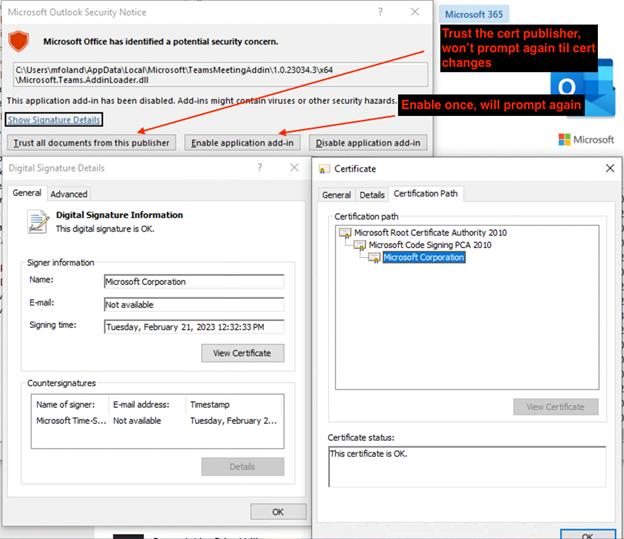Click the Countersignatures Timestamp value Tuesday, February 2...
The image size is (624, 539).
[234, 421]
